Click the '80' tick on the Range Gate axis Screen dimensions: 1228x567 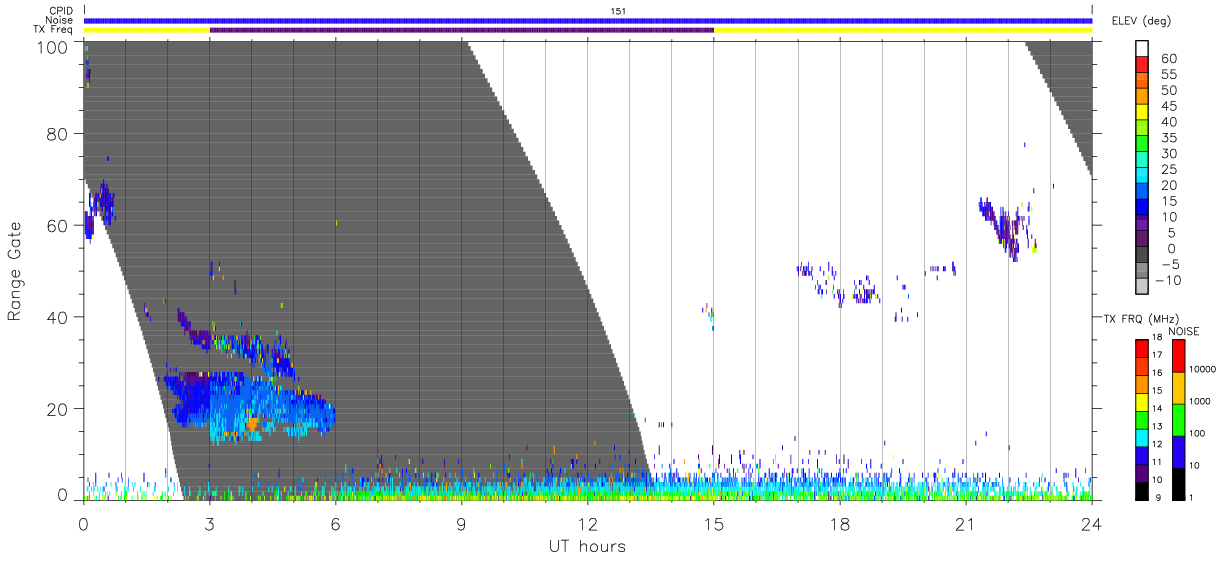click(x=58, y=134)
